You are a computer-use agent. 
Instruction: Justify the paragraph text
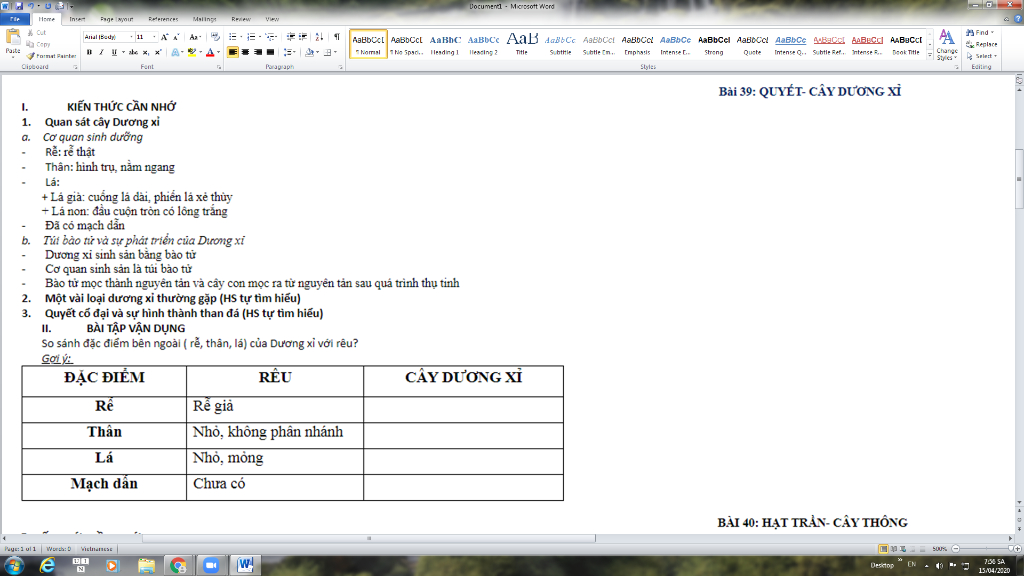pyautogui.click(x=270, y=52)
